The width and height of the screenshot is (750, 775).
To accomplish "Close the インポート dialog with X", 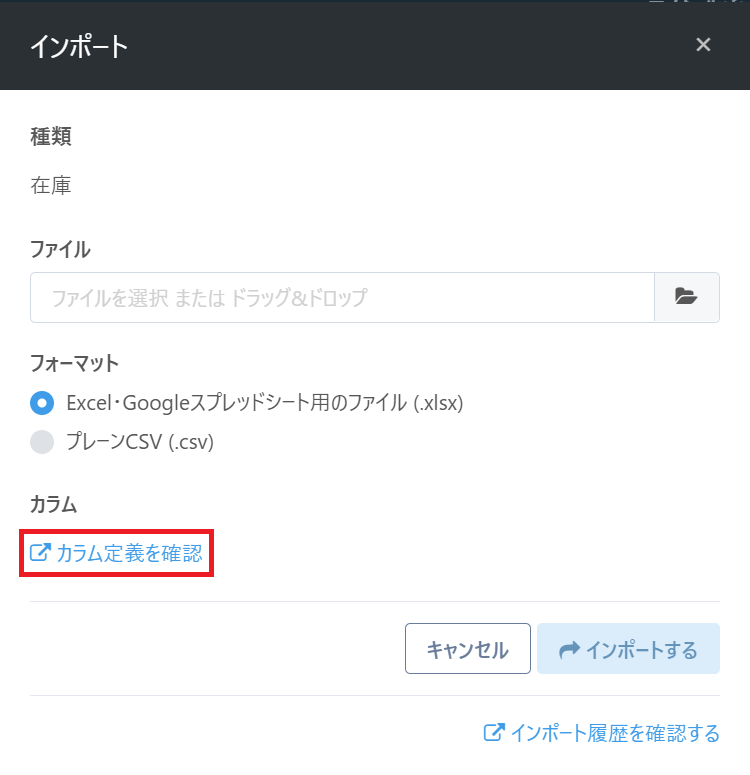I will (x=703, y=45).
